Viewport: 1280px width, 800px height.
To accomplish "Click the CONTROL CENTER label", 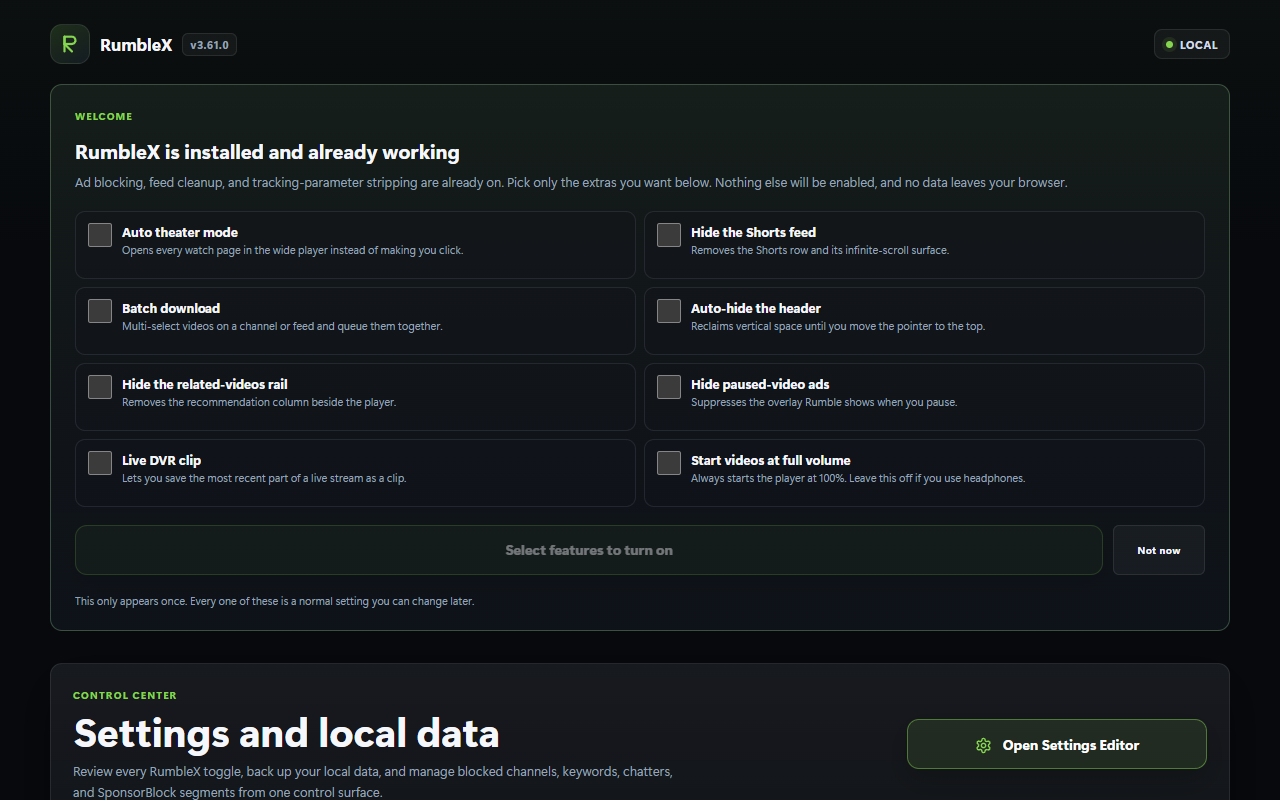I will tap(125, 696).
